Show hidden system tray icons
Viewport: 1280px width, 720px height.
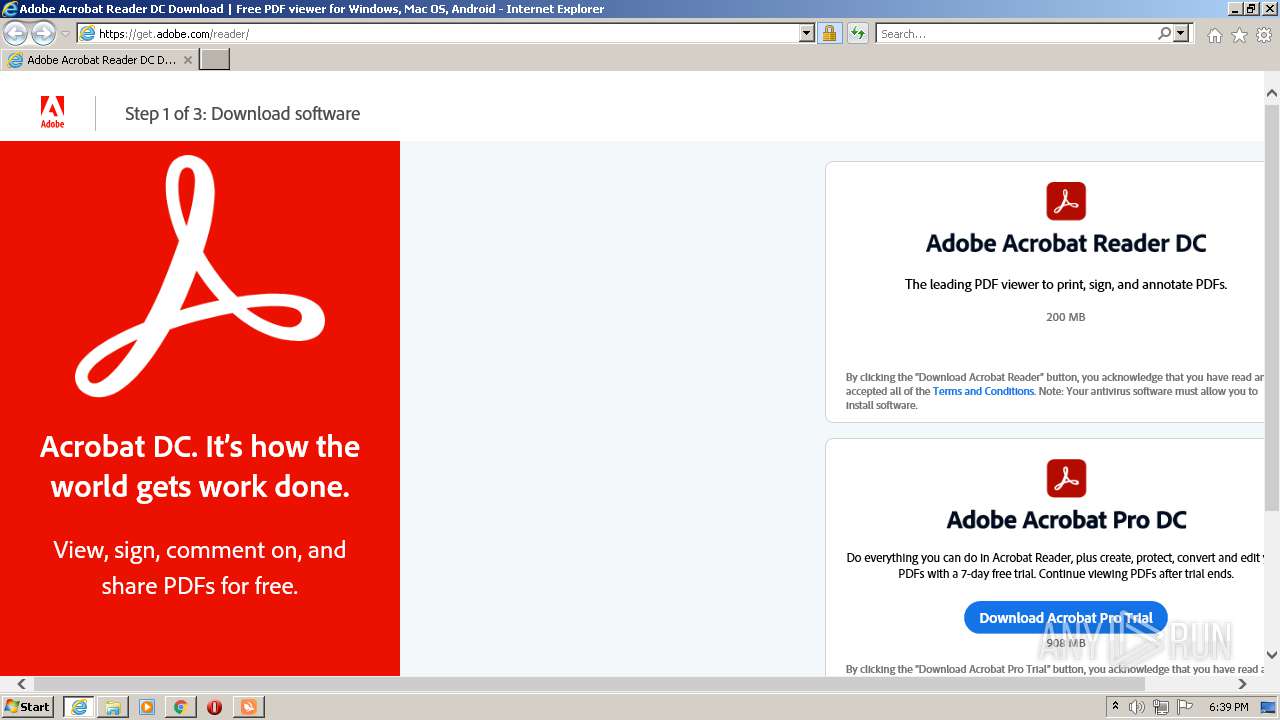click(1115, 707)
